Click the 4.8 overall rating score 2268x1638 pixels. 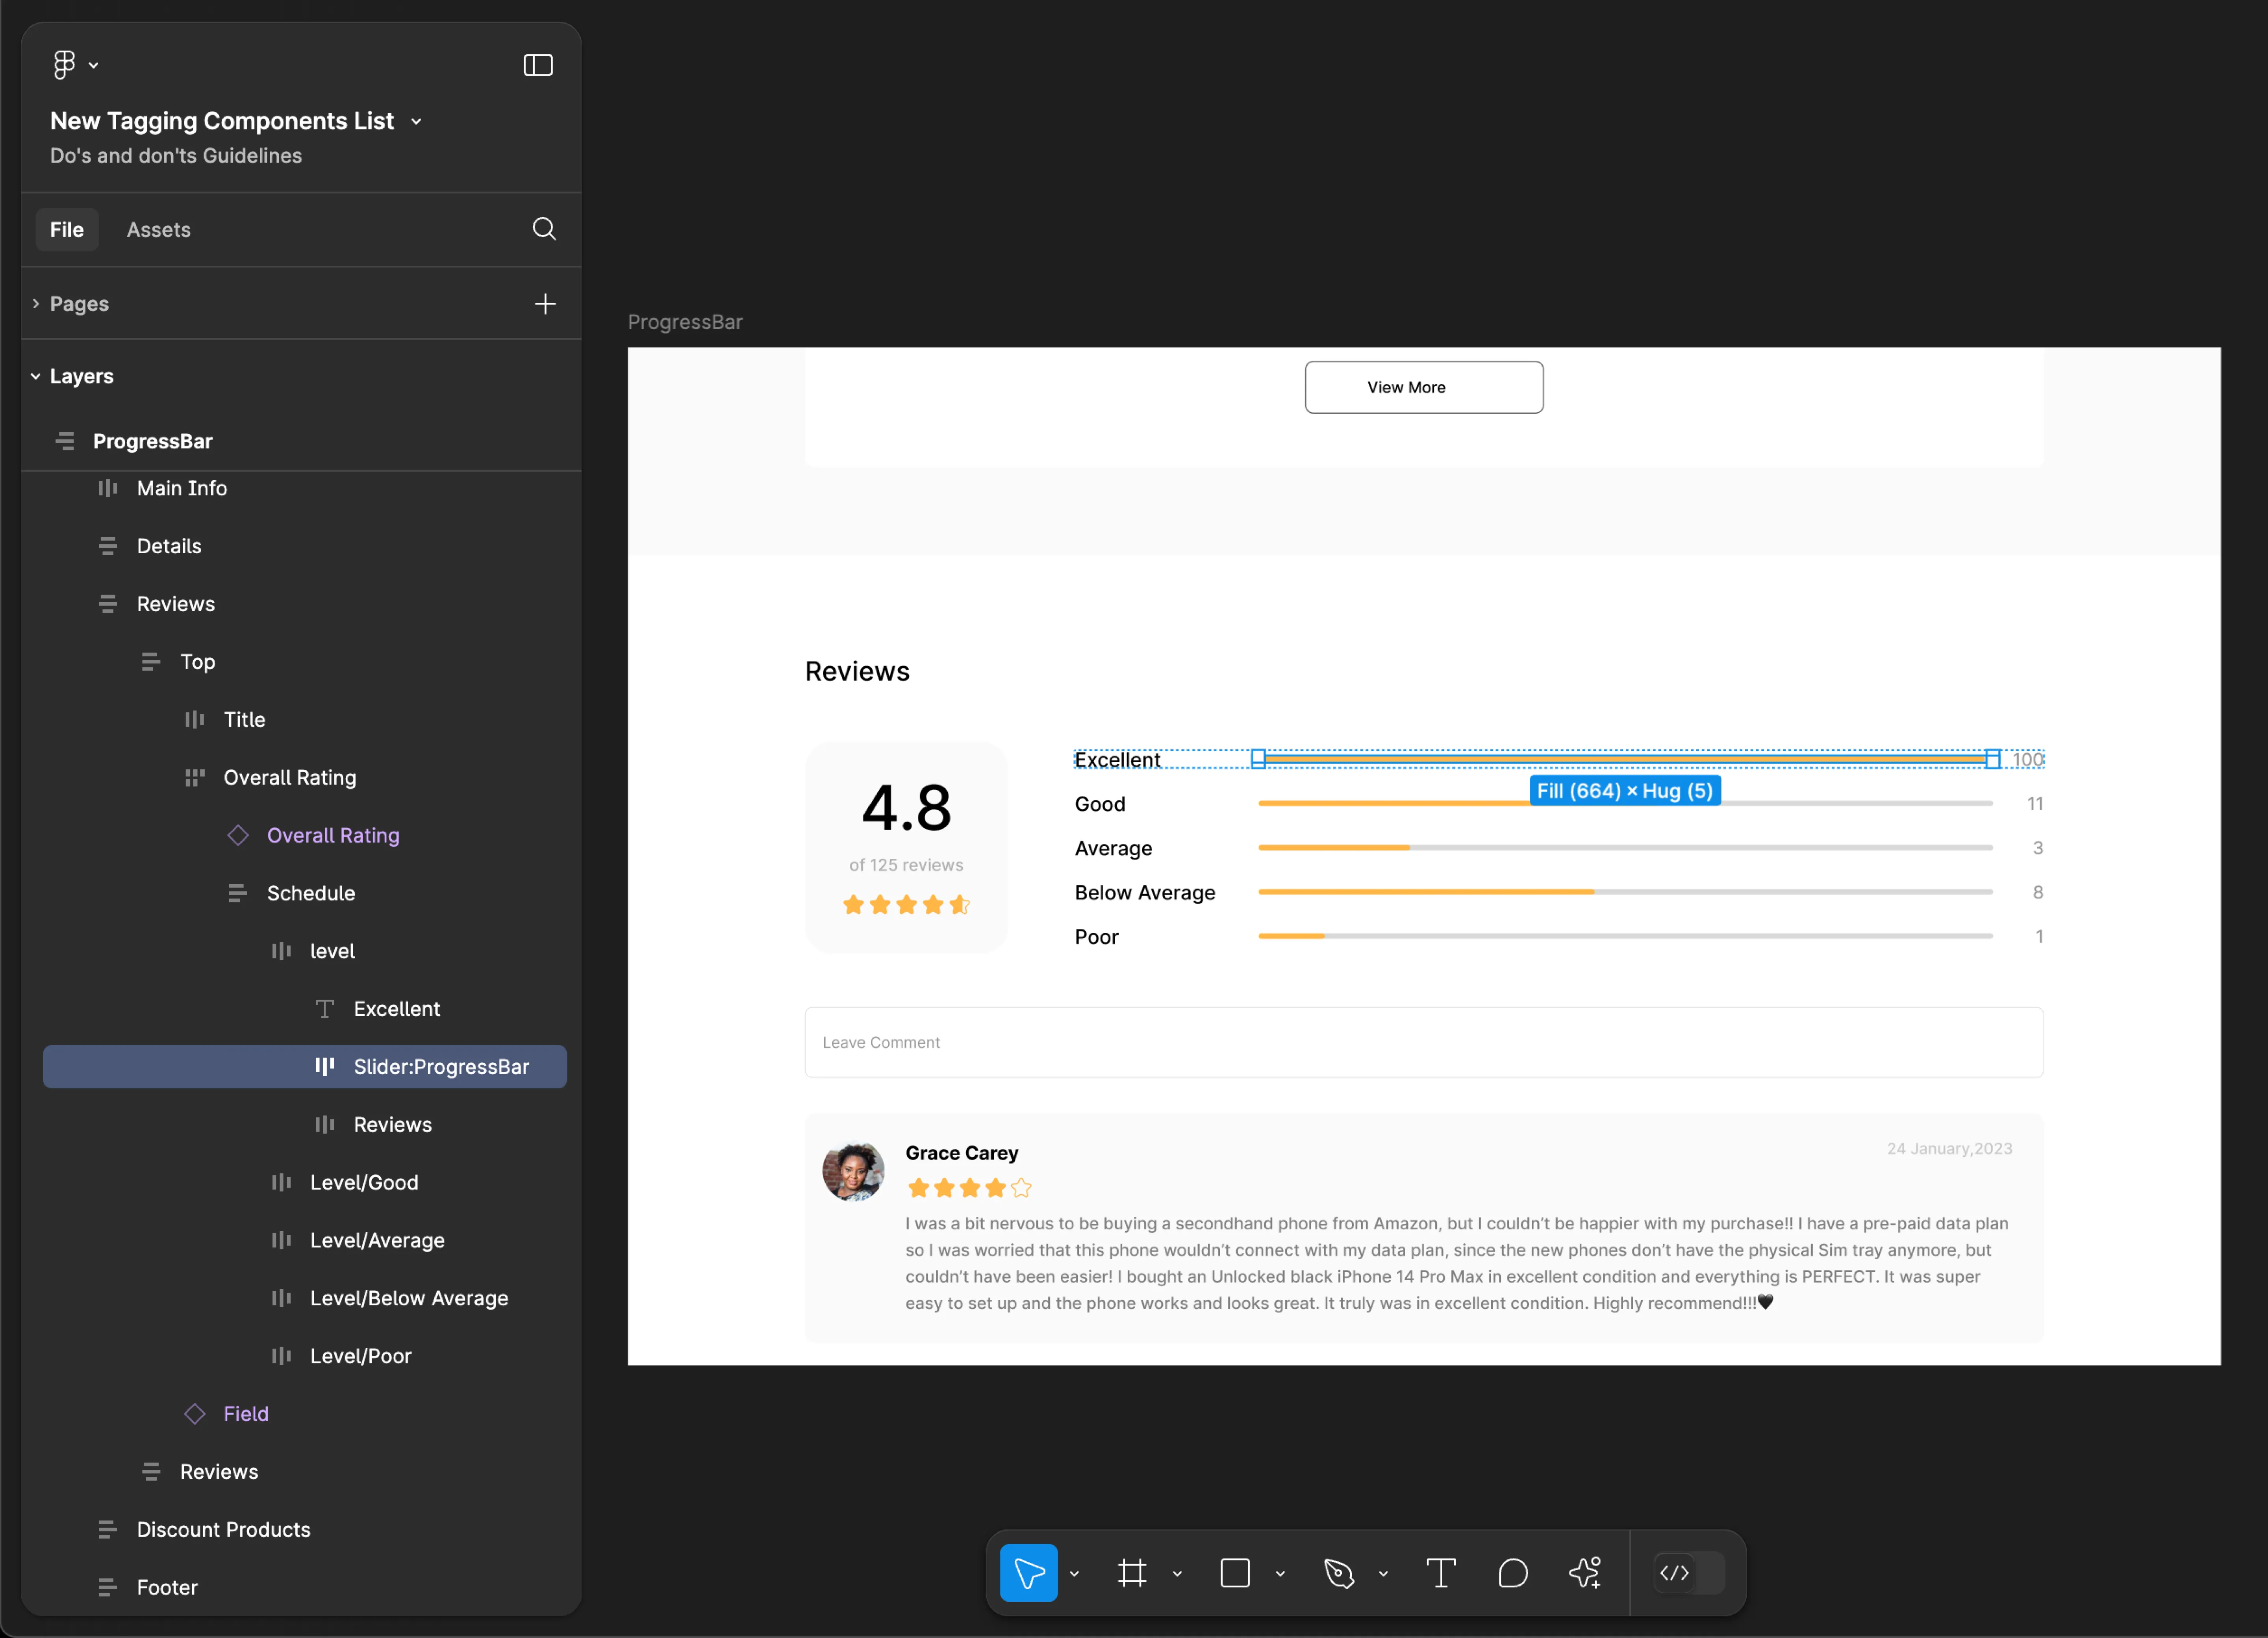pyautogui.click(x=906, y=808)
